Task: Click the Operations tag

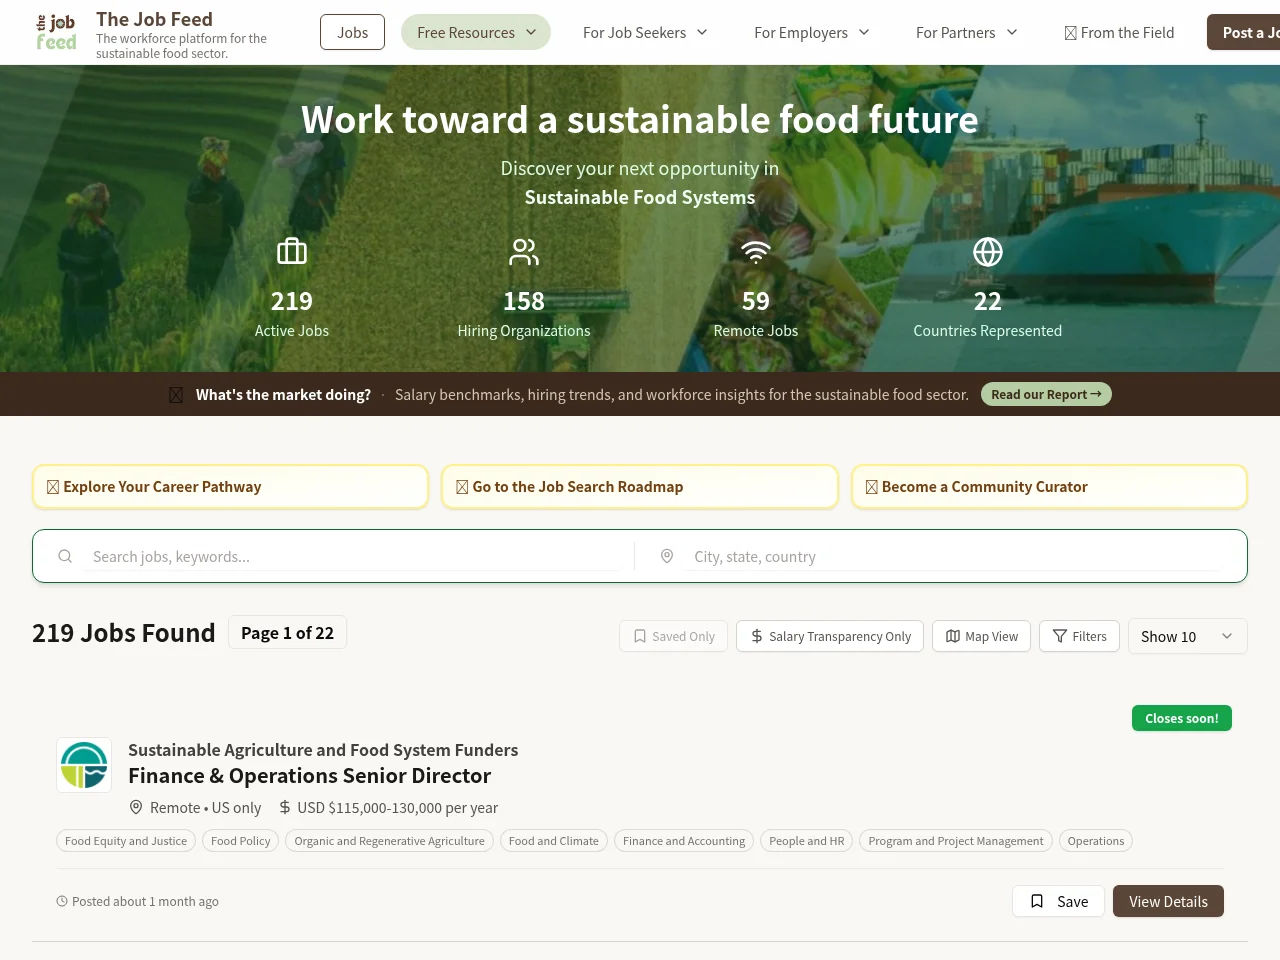Action: (x=1096, y=841)
